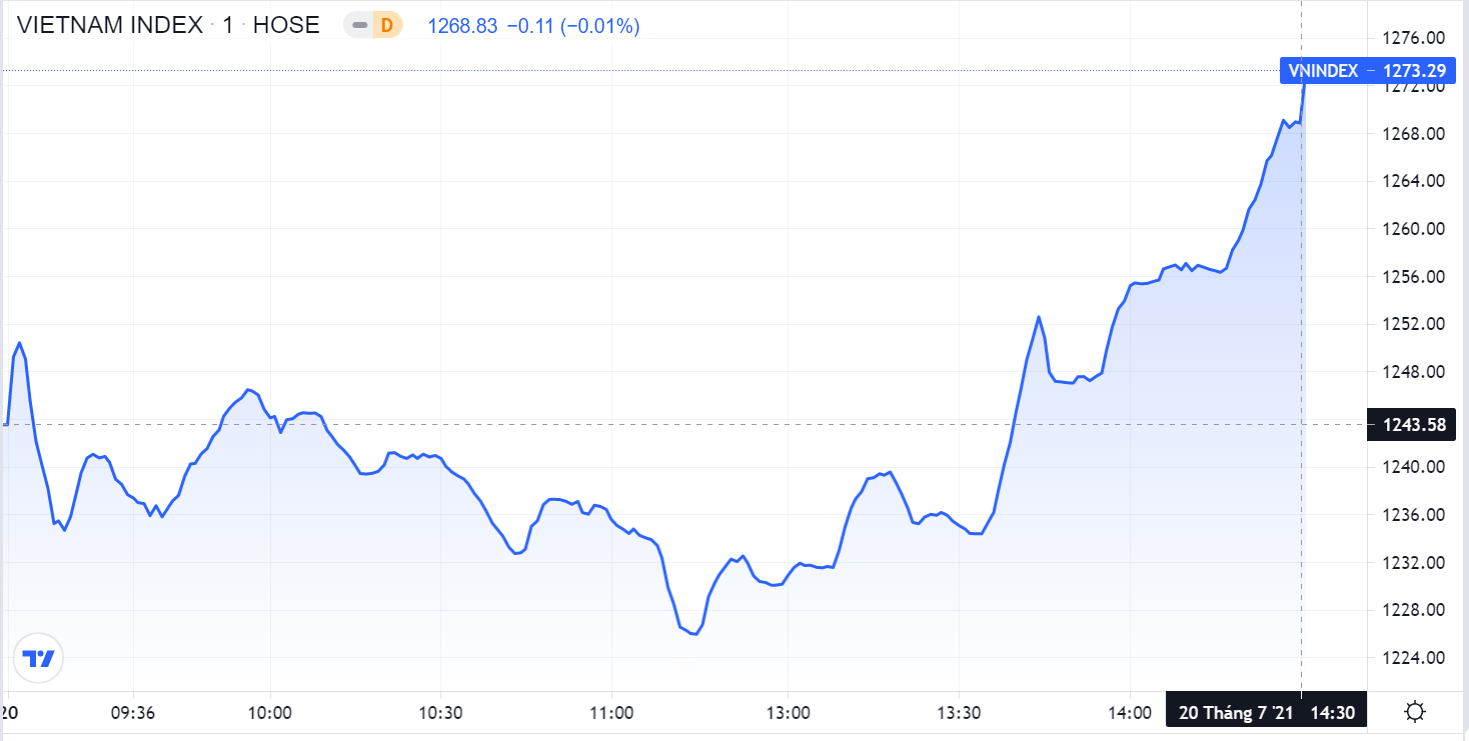Click the 13:30 time axis label
The width and height of the screenshot is (1469, 741).
click(958, 713)
